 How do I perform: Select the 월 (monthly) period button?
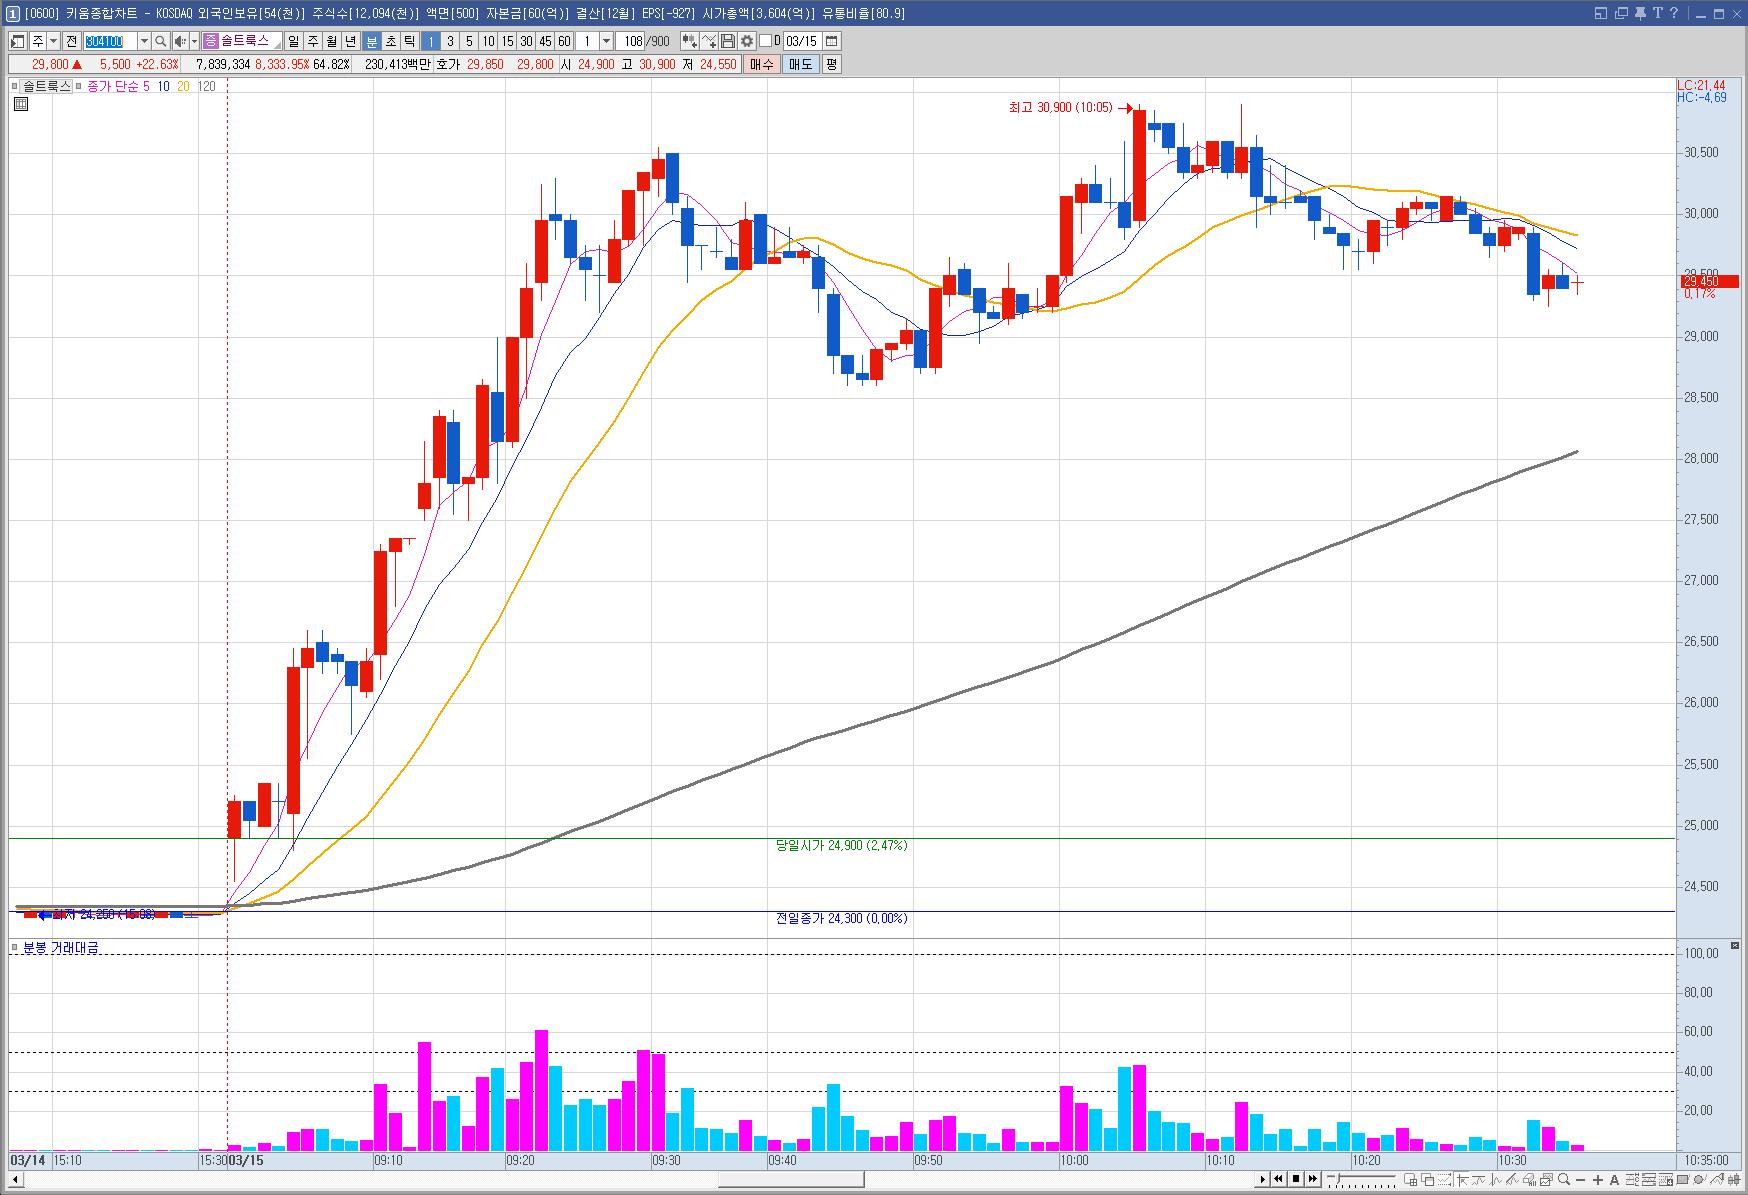pyautogui.click(x=331, y=41)
